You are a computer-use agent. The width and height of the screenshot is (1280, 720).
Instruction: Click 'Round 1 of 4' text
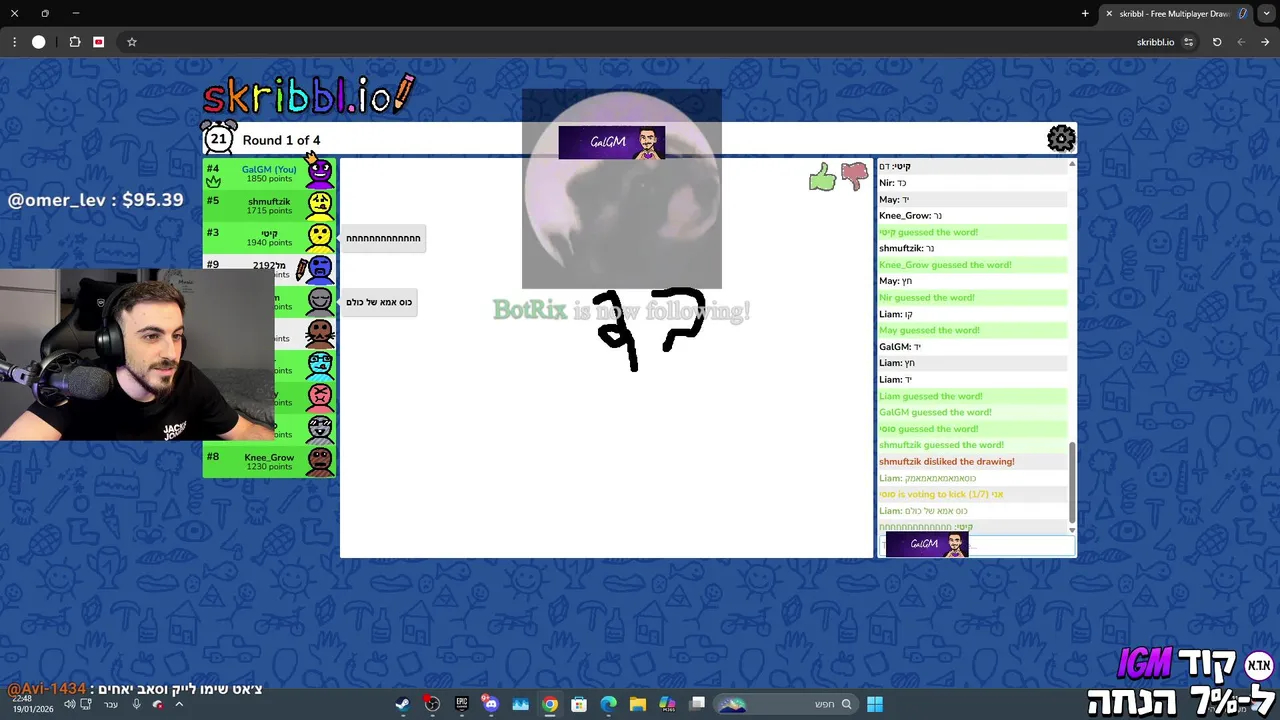pyautogui.click(x=281, y=140)
